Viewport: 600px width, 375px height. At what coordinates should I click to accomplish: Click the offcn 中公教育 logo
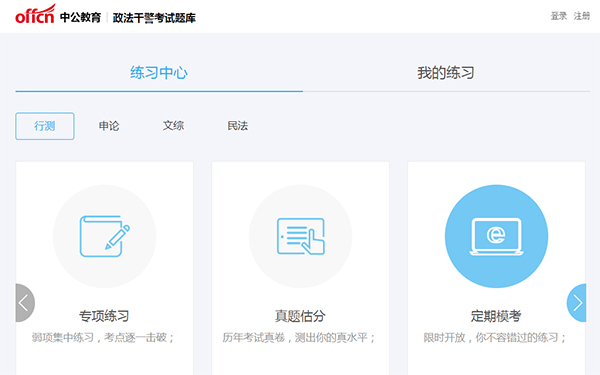click(x=58, y=15)
